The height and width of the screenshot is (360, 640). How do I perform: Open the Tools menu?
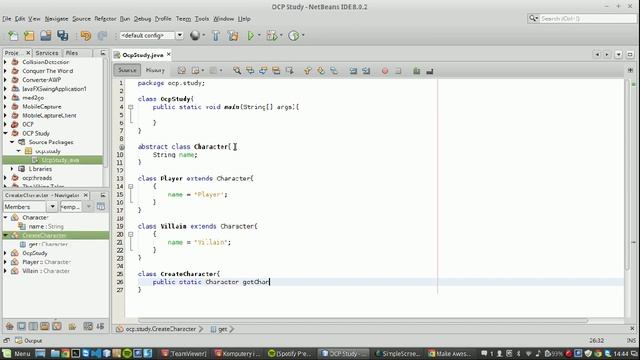coord(202,19)
